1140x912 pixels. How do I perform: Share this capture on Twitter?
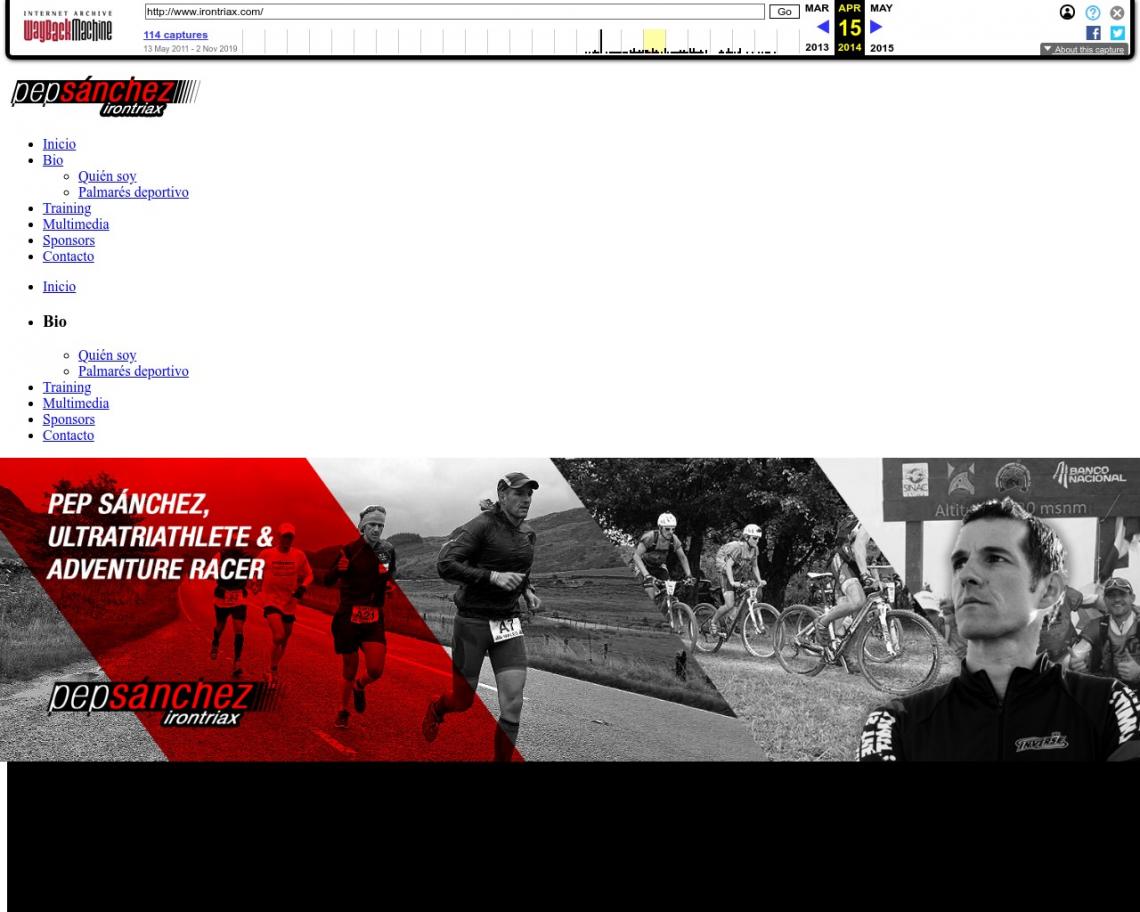point(1117,33)
